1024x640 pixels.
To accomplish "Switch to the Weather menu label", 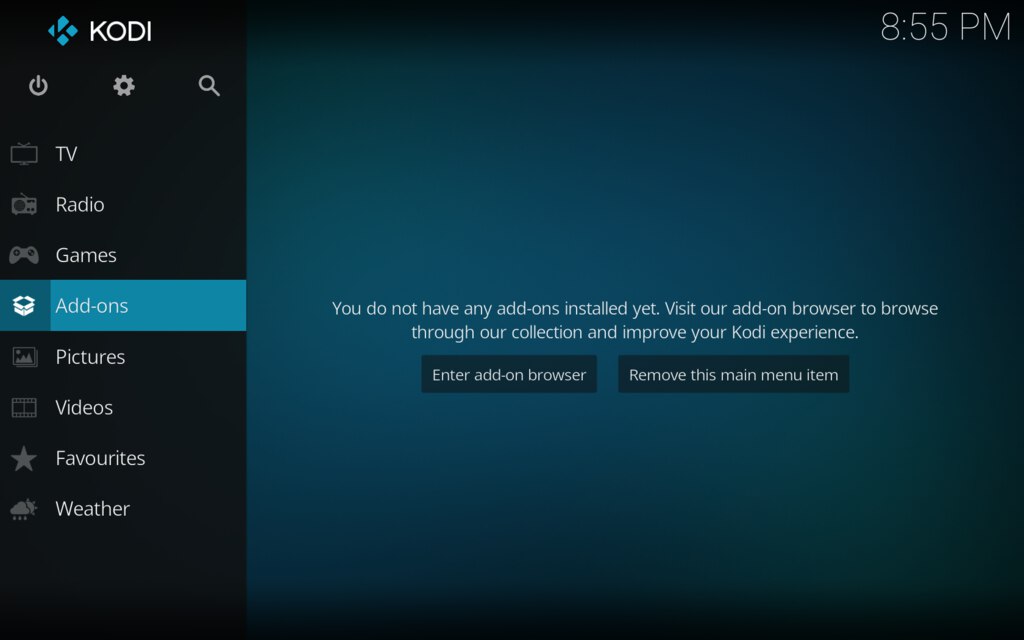I will [x=93, y=509].
